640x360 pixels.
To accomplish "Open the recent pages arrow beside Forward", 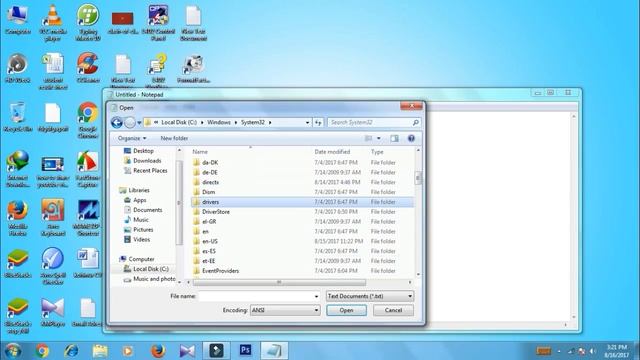I will pyautogui.click(x=139, y=122).
